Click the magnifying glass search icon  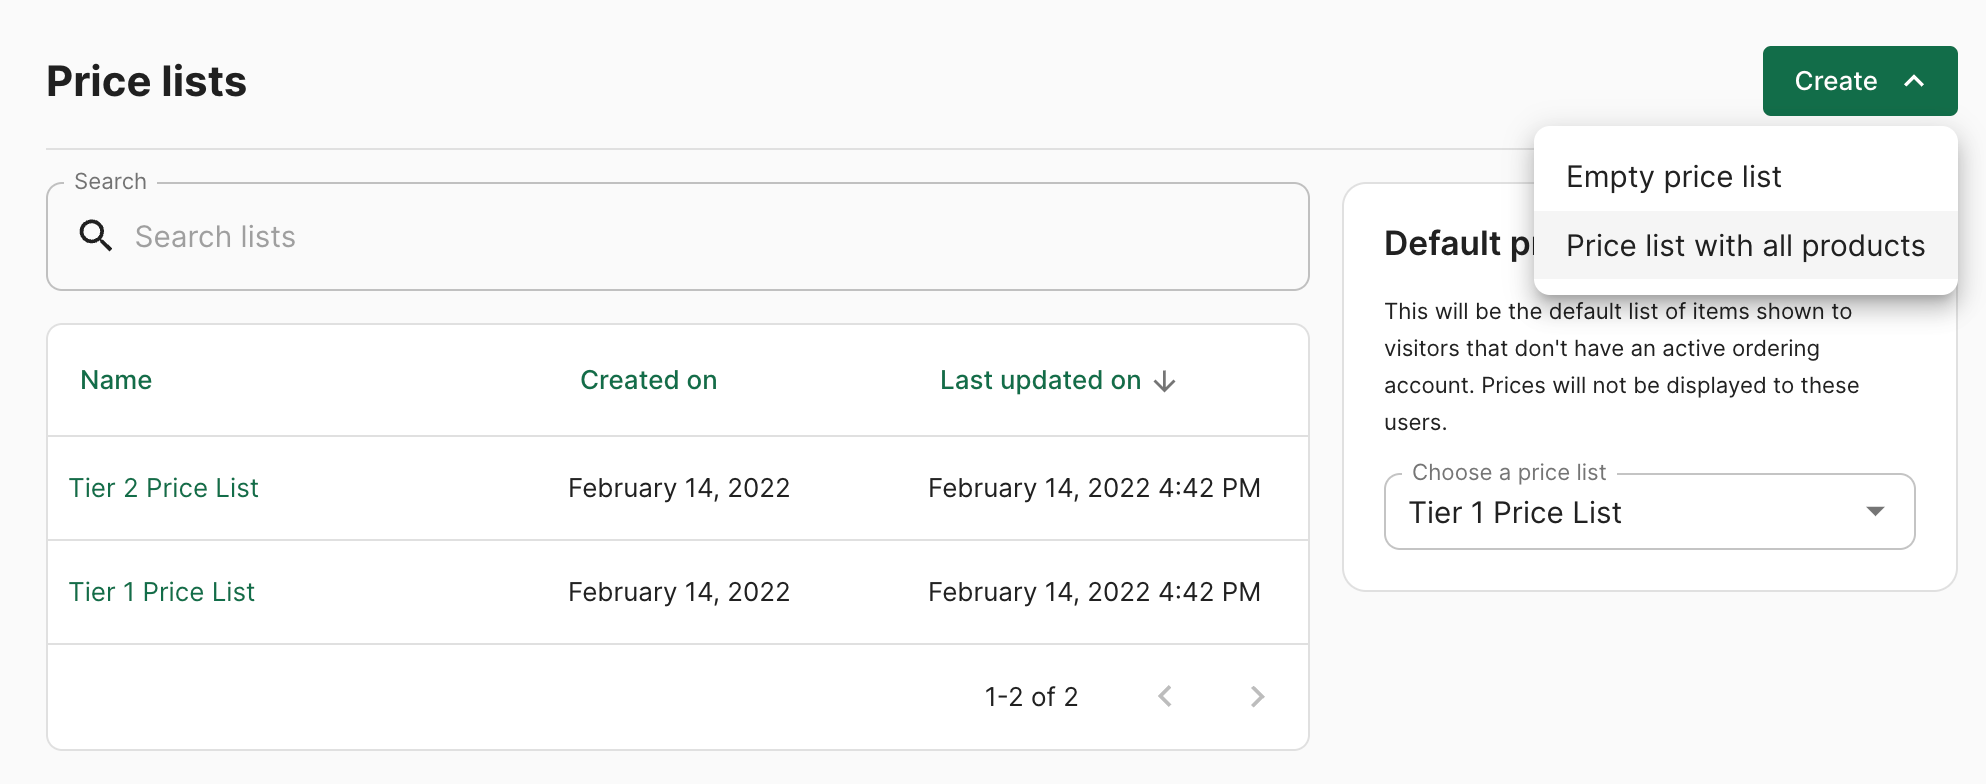(96, 236)
